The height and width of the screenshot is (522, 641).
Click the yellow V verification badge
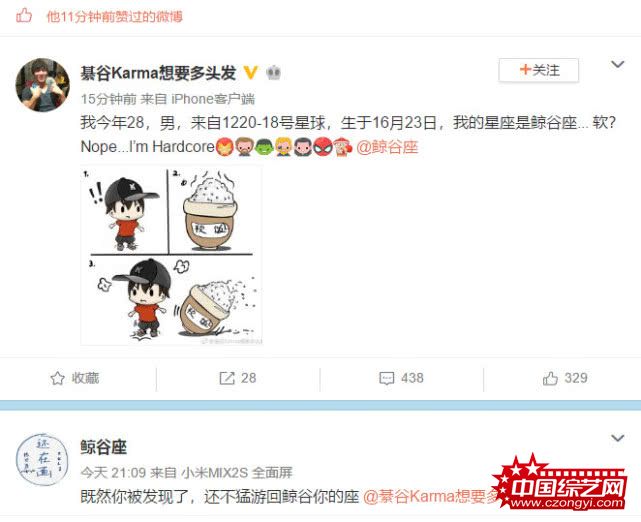coord(251,73)
